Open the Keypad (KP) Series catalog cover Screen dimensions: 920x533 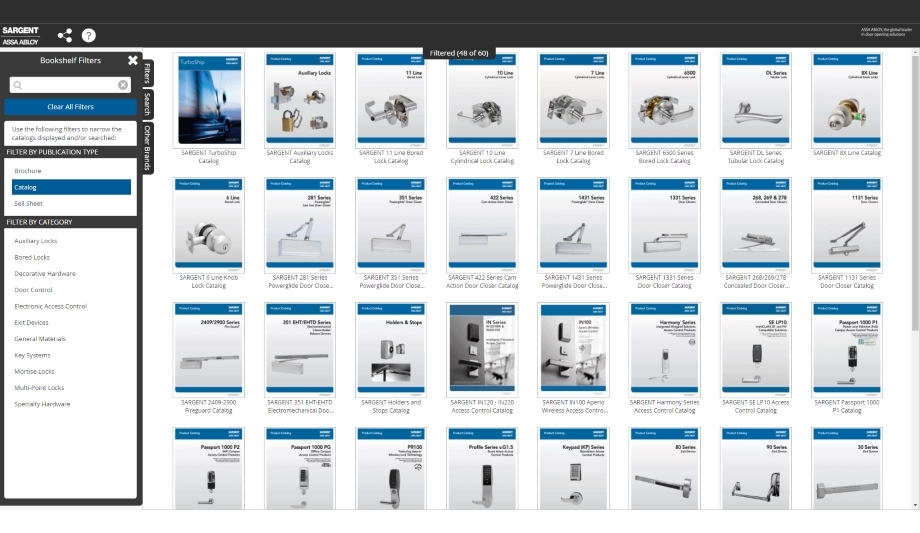pyautogui.click(x=573, y=468)
